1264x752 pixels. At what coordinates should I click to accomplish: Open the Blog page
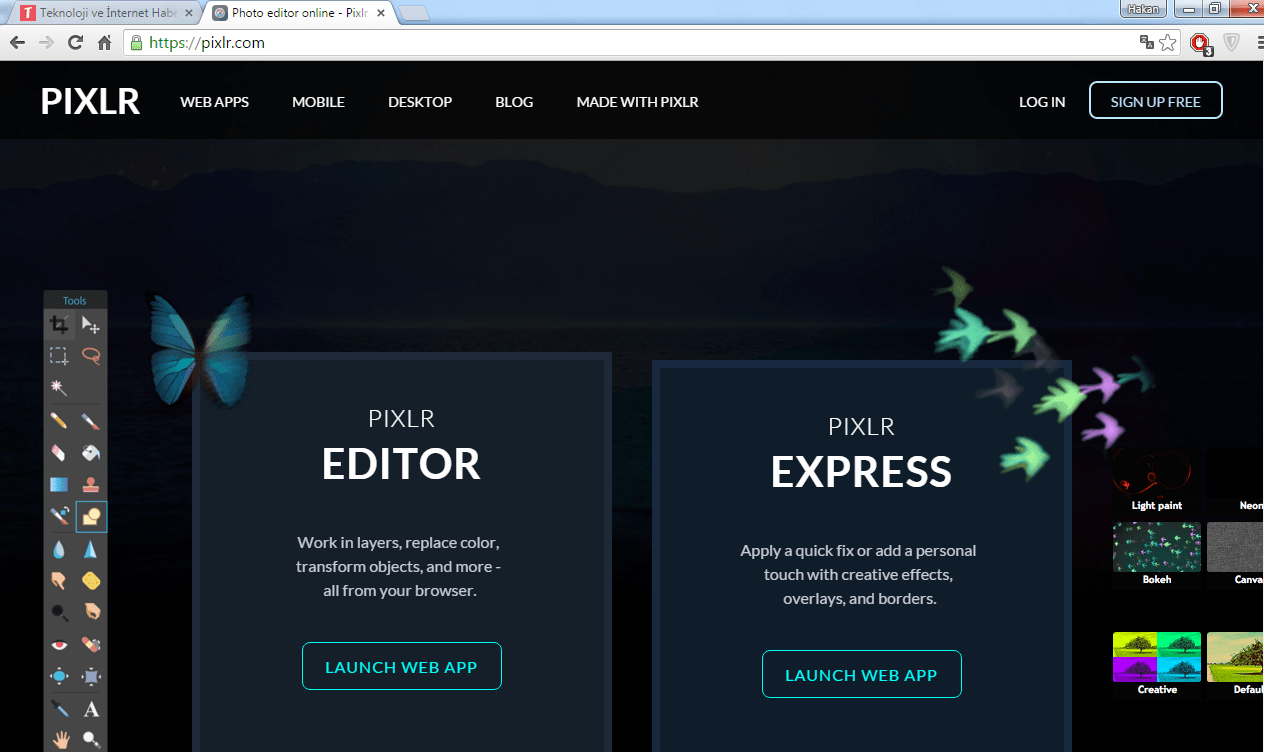coord(514,102)
